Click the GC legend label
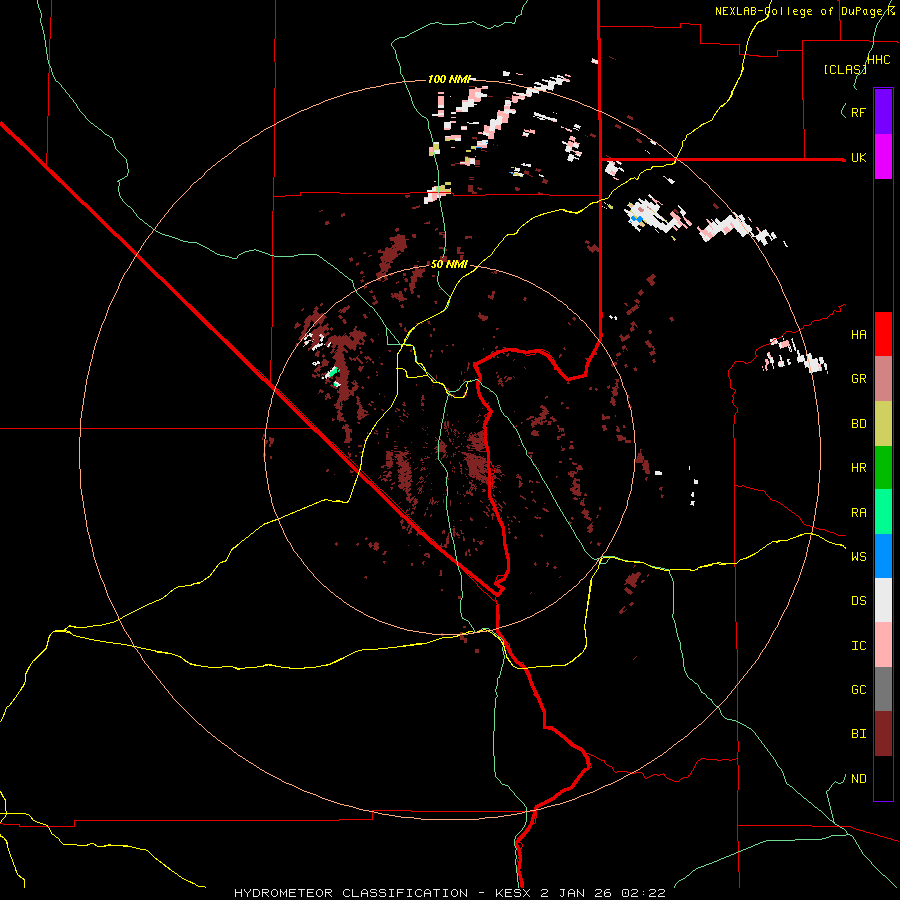Image resolution: width=900 pixels, height=900 pixels. point(858,689)
